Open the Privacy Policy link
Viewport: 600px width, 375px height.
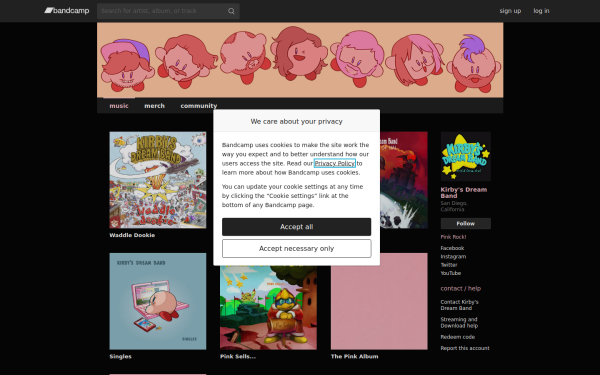(x=334, y=163)
